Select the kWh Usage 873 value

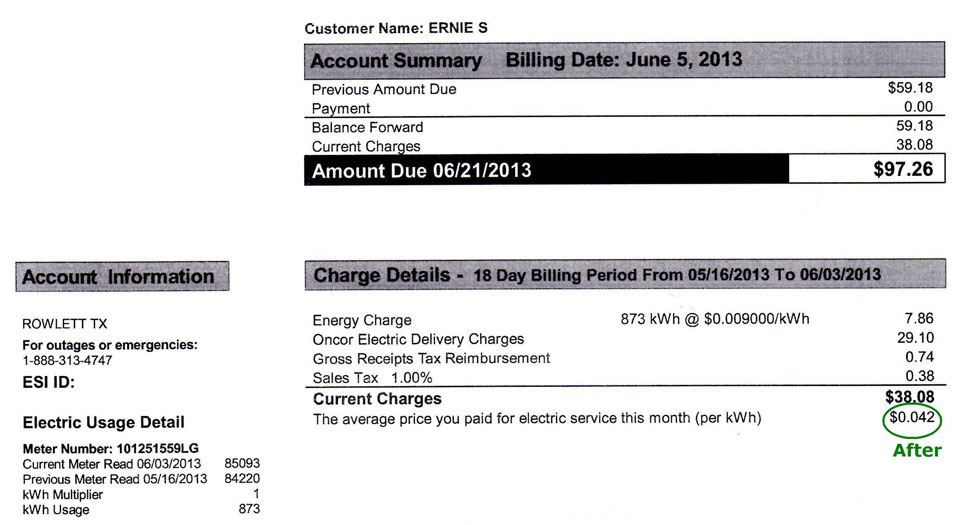(249, 509)
